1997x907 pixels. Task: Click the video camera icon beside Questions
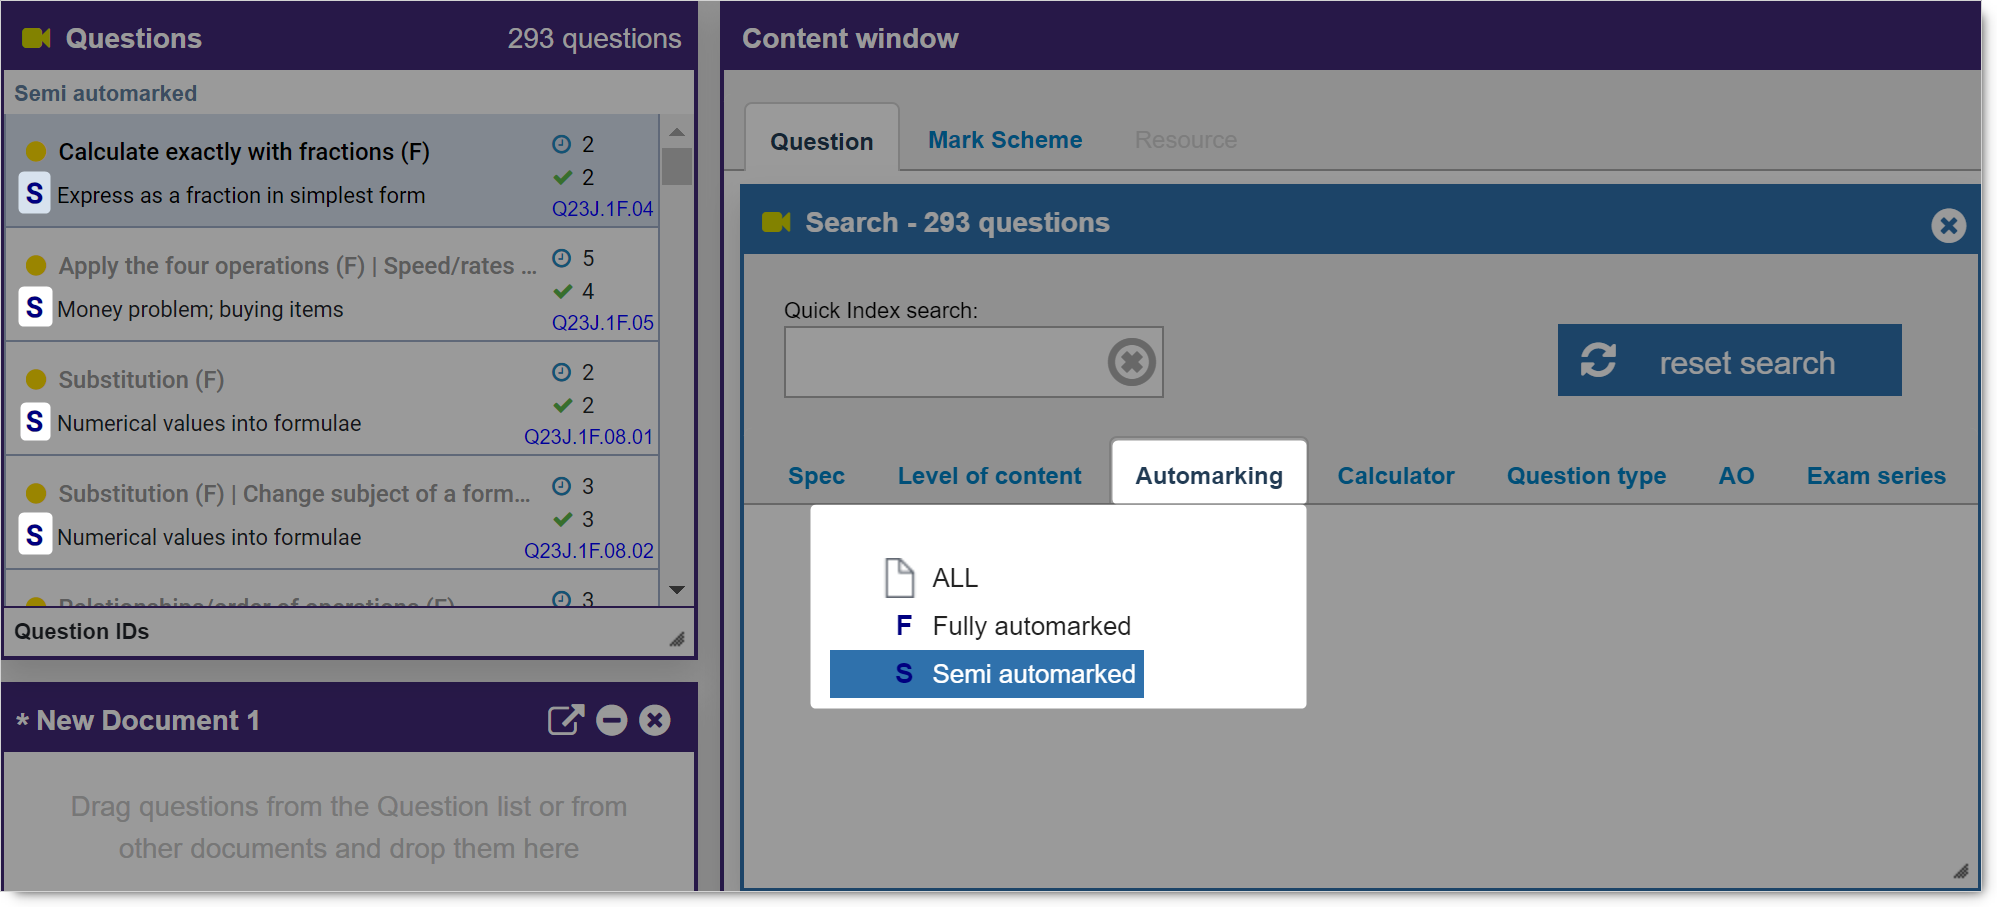tap(36, 38)
